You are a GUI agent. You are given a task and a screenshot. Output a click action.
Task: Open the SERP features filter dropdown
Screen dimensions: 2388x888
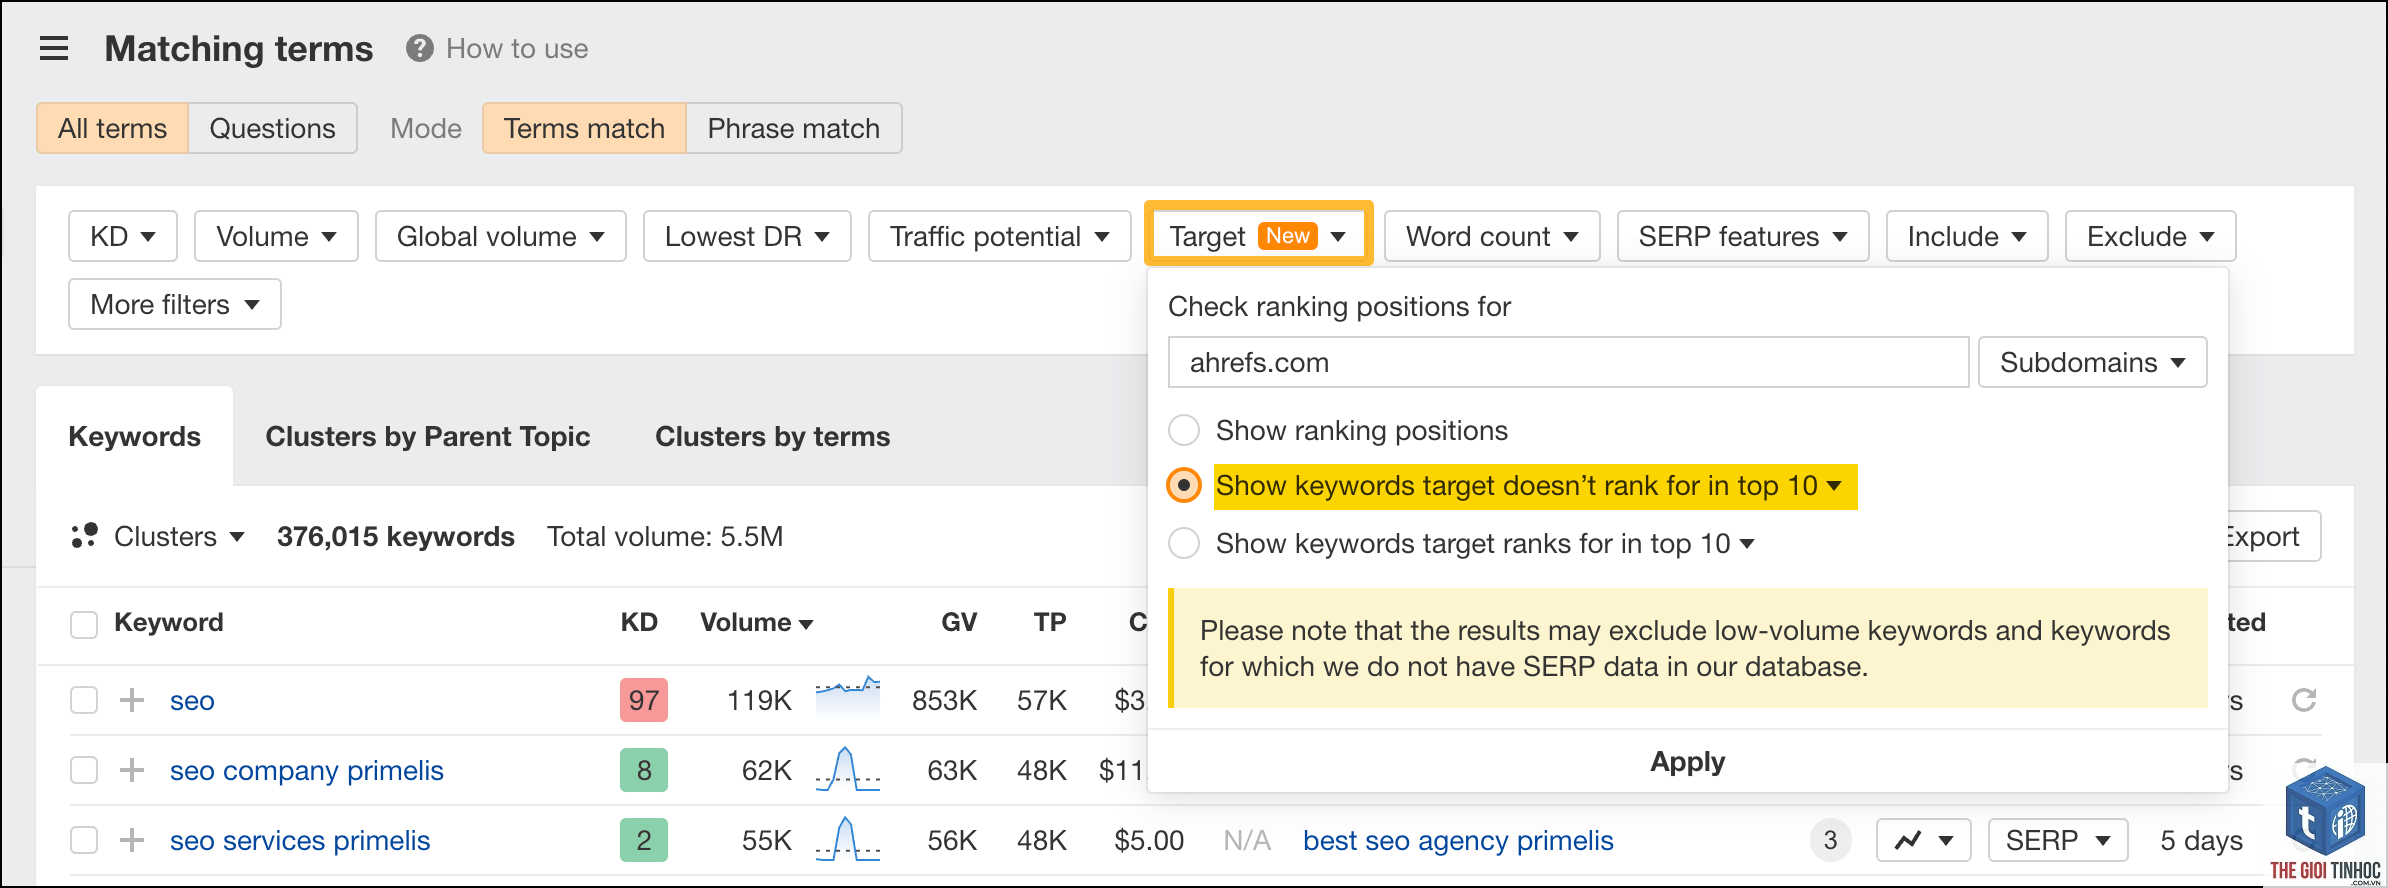pos(1743,236)
